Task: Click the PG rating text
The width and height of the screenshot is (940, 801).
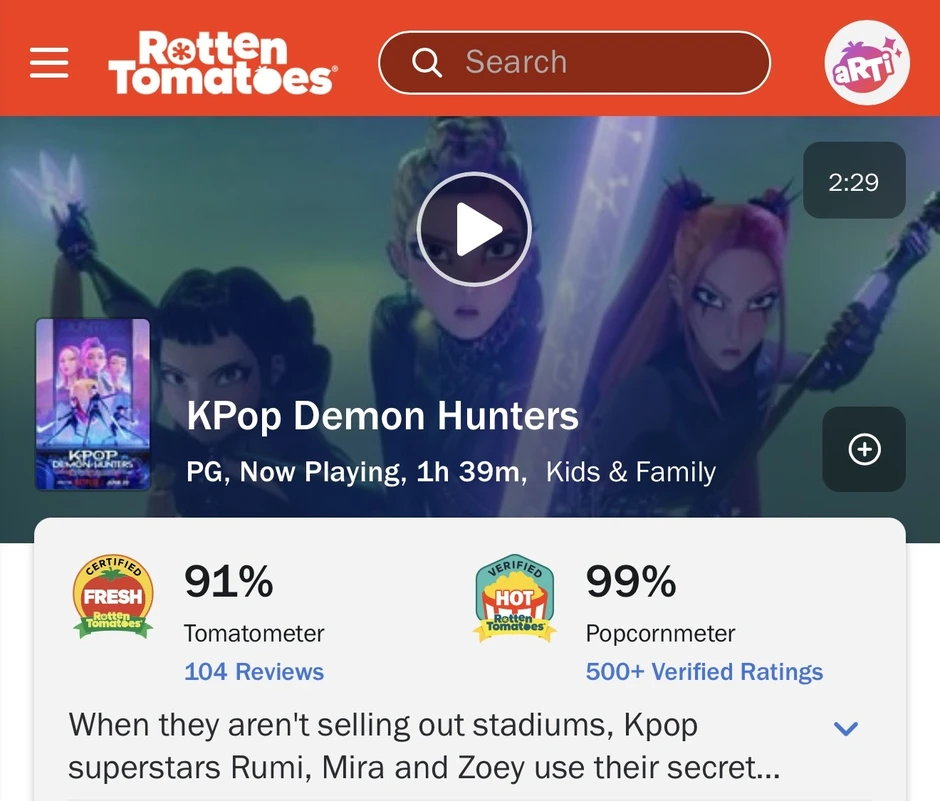Action: pos(200,471)
